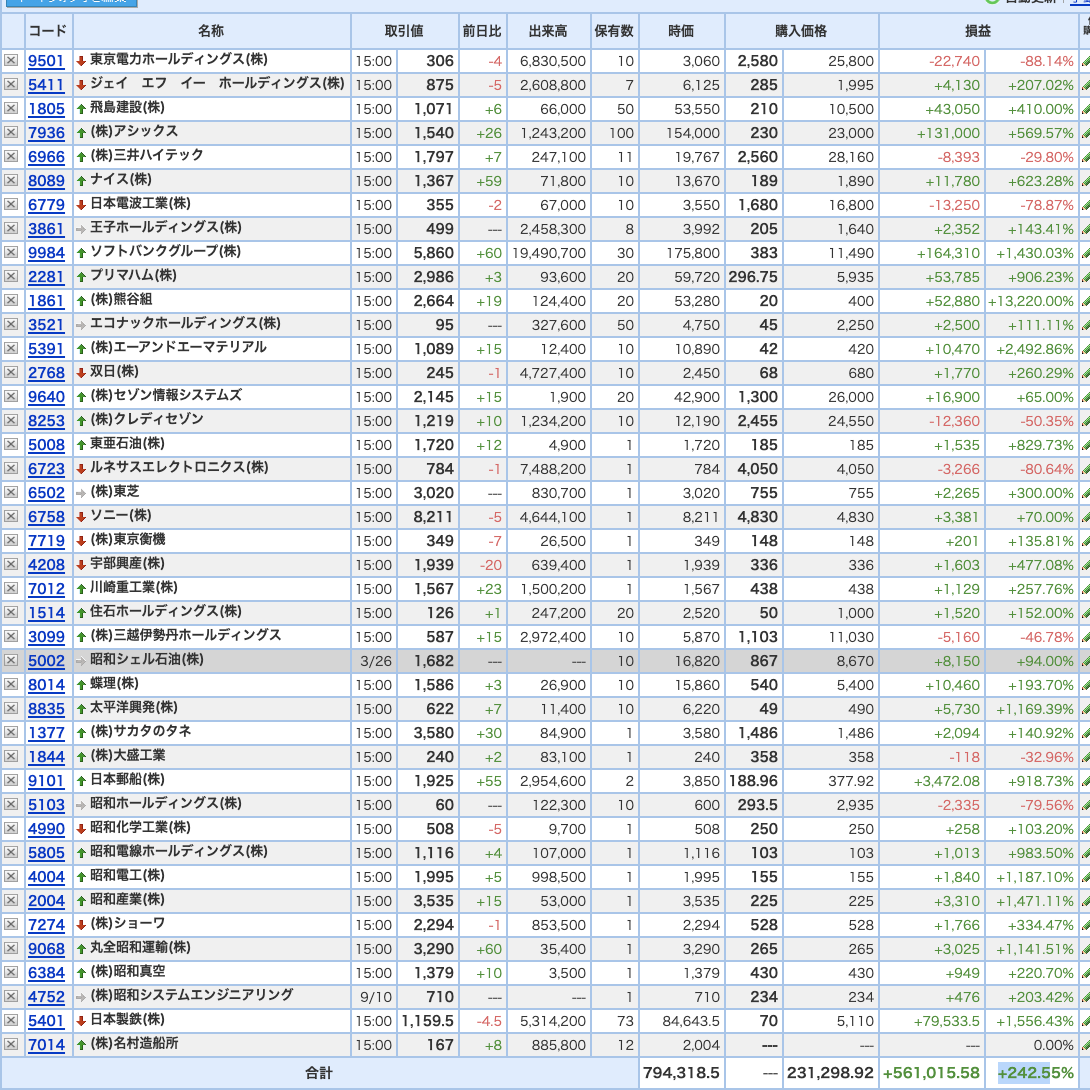Delete the 昭和電工 row via its X icon
The height and width of the screenshot is (1090, 1090).
pyautogui.click(x=10, y=877)
